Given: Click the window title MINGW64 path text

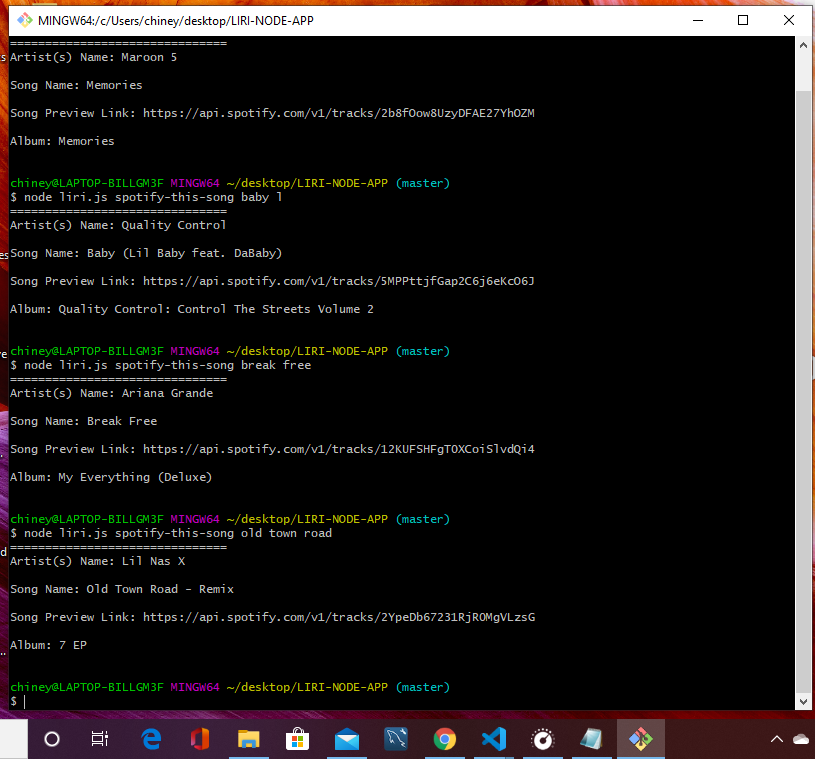Looking at the screenshot, I should click(x=176, y=21).
